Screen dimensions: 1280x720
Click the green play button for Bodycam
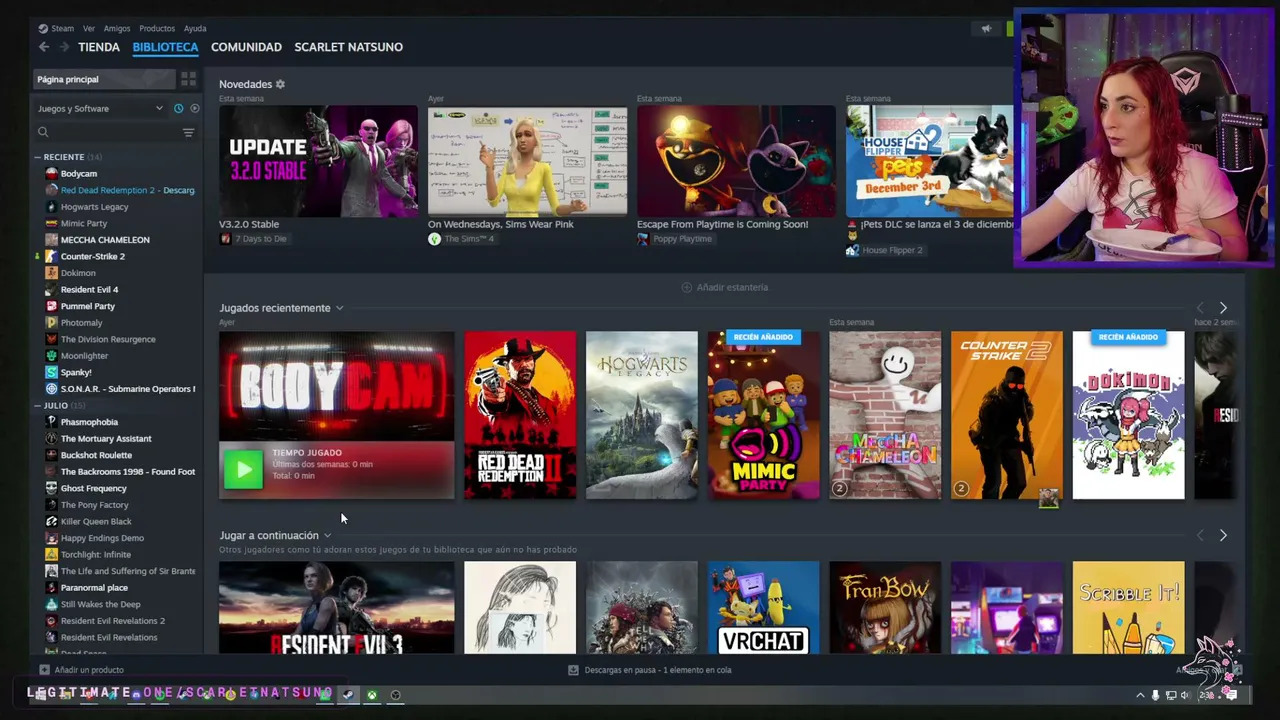click(x=243, y=469)
